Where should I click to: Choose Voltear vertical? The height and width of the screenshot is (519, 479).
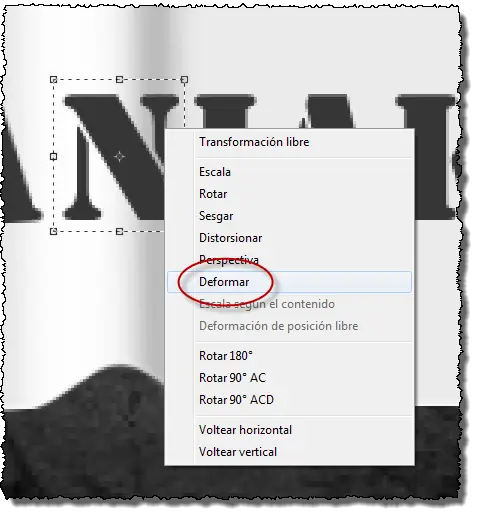[289, 452]
